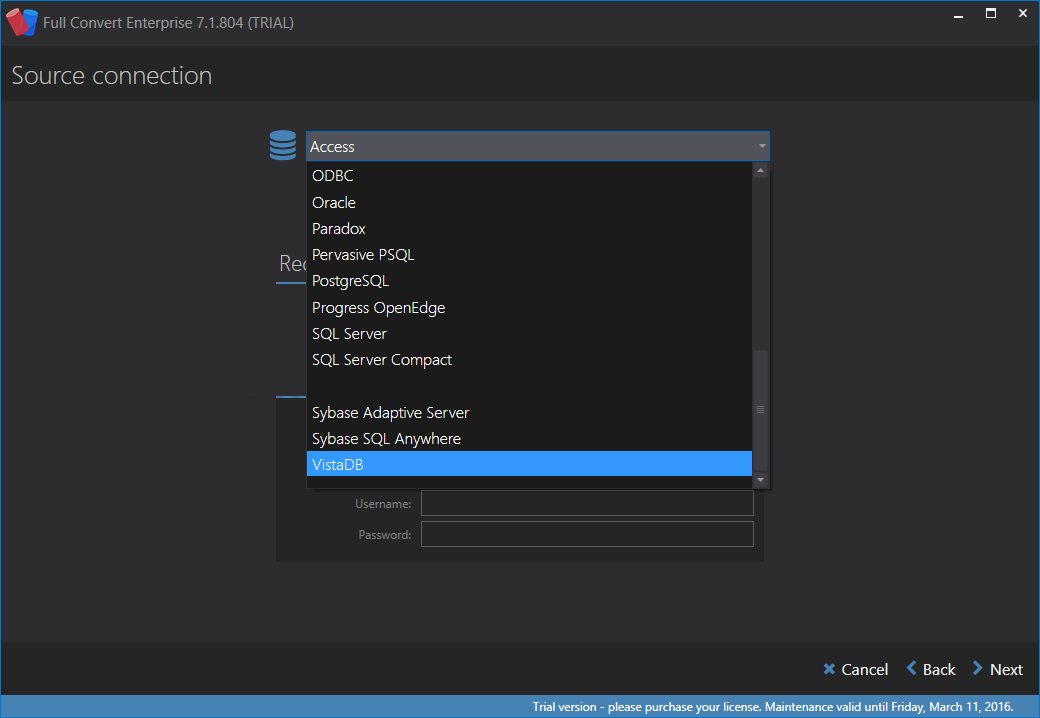The width and height of the screenshot is (1040, 718).
Task: Click the Cancel button
Action: tap(856, 669)
